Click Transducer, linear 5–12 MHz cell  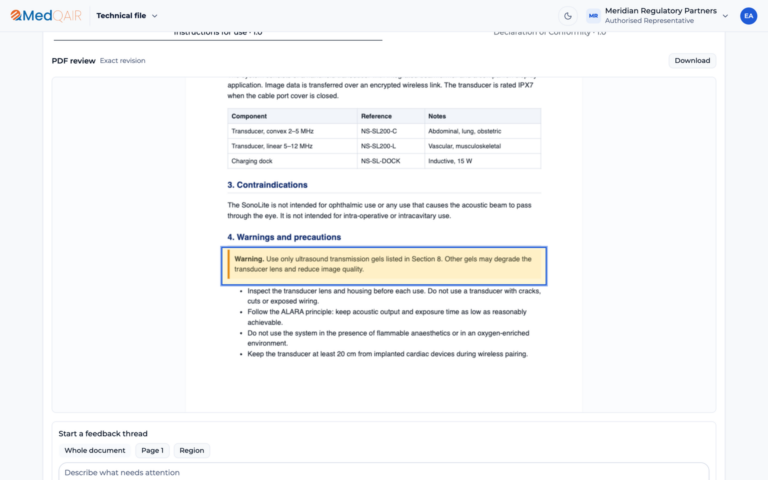(292, 146)
